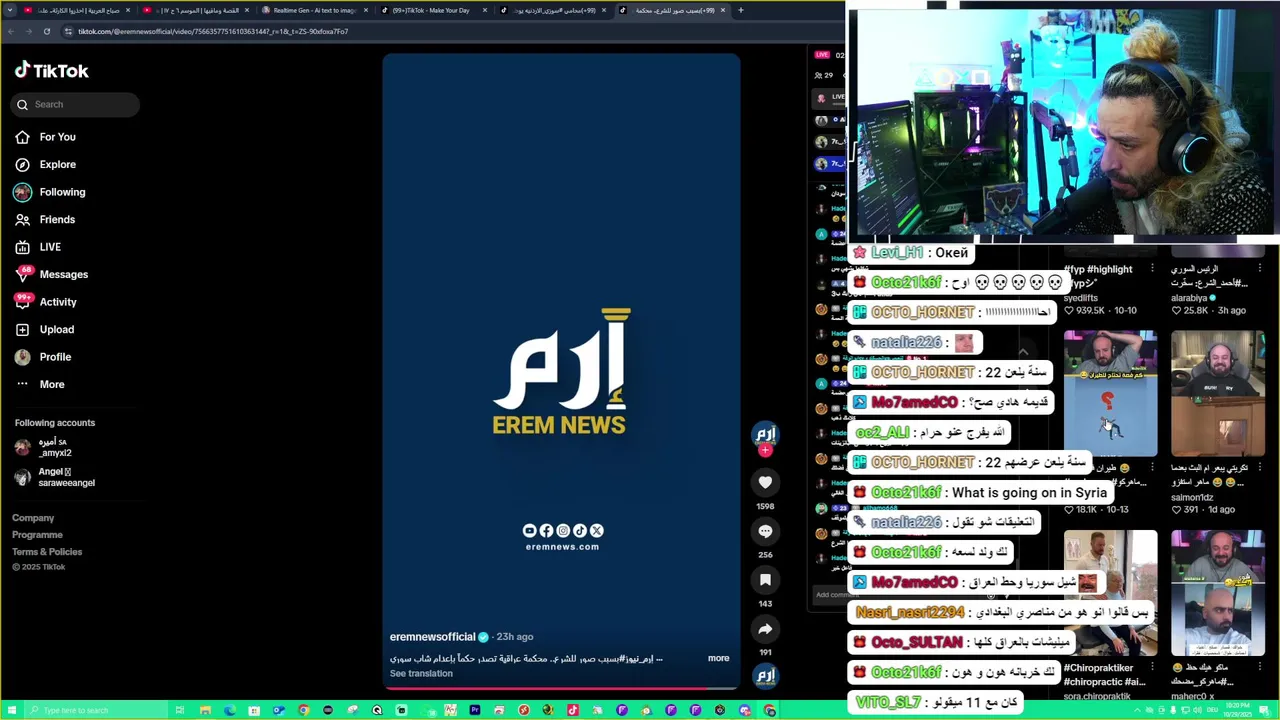Click the TikTok logo
1280x720 pixels.
tap(51, 71)
